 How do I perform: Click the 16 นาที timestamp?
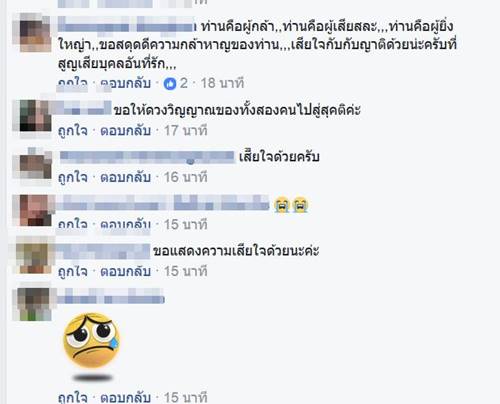coord(185,177)
